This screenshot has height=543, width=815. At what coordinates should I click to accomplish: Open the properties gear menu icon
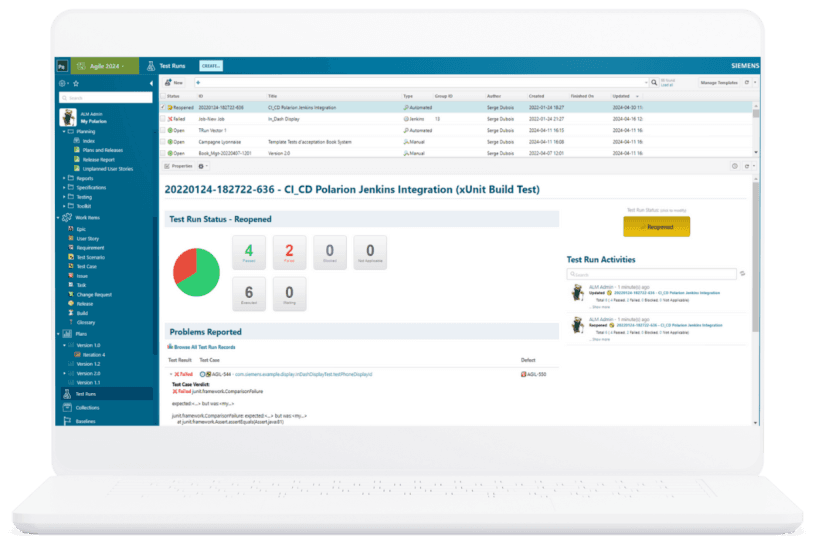point(202,166)
